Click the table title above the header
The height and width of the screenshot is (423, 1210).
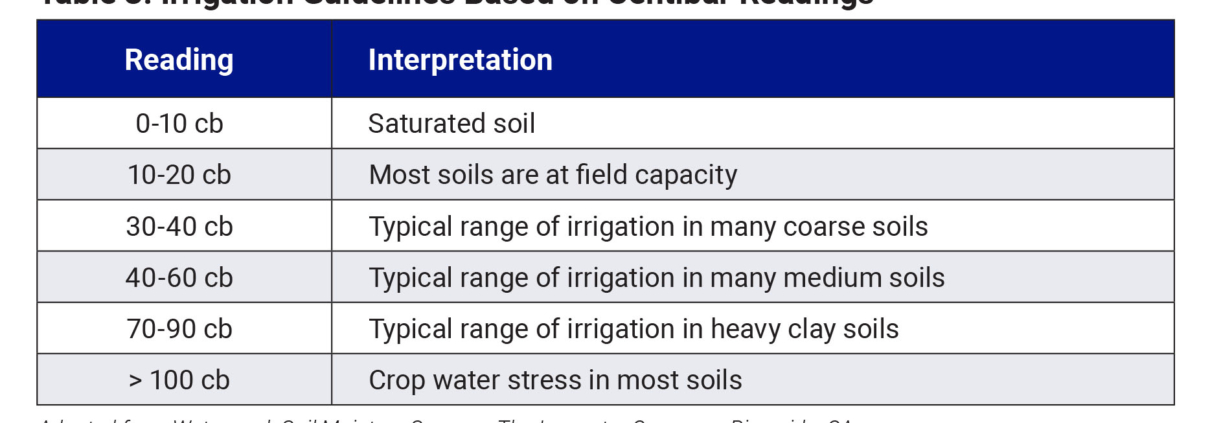click(455, 3)
